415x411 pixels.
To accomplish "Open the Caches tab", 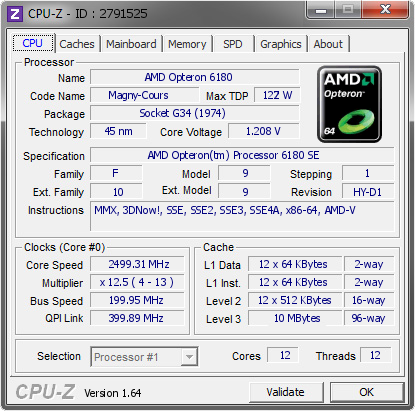I will 77,44.
